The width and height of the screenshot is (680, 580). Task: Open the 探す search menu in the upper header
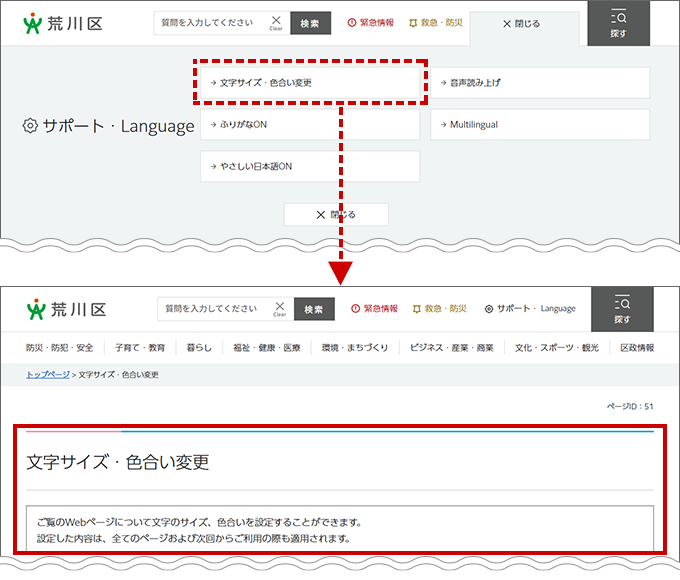click(x=618, y=23)
